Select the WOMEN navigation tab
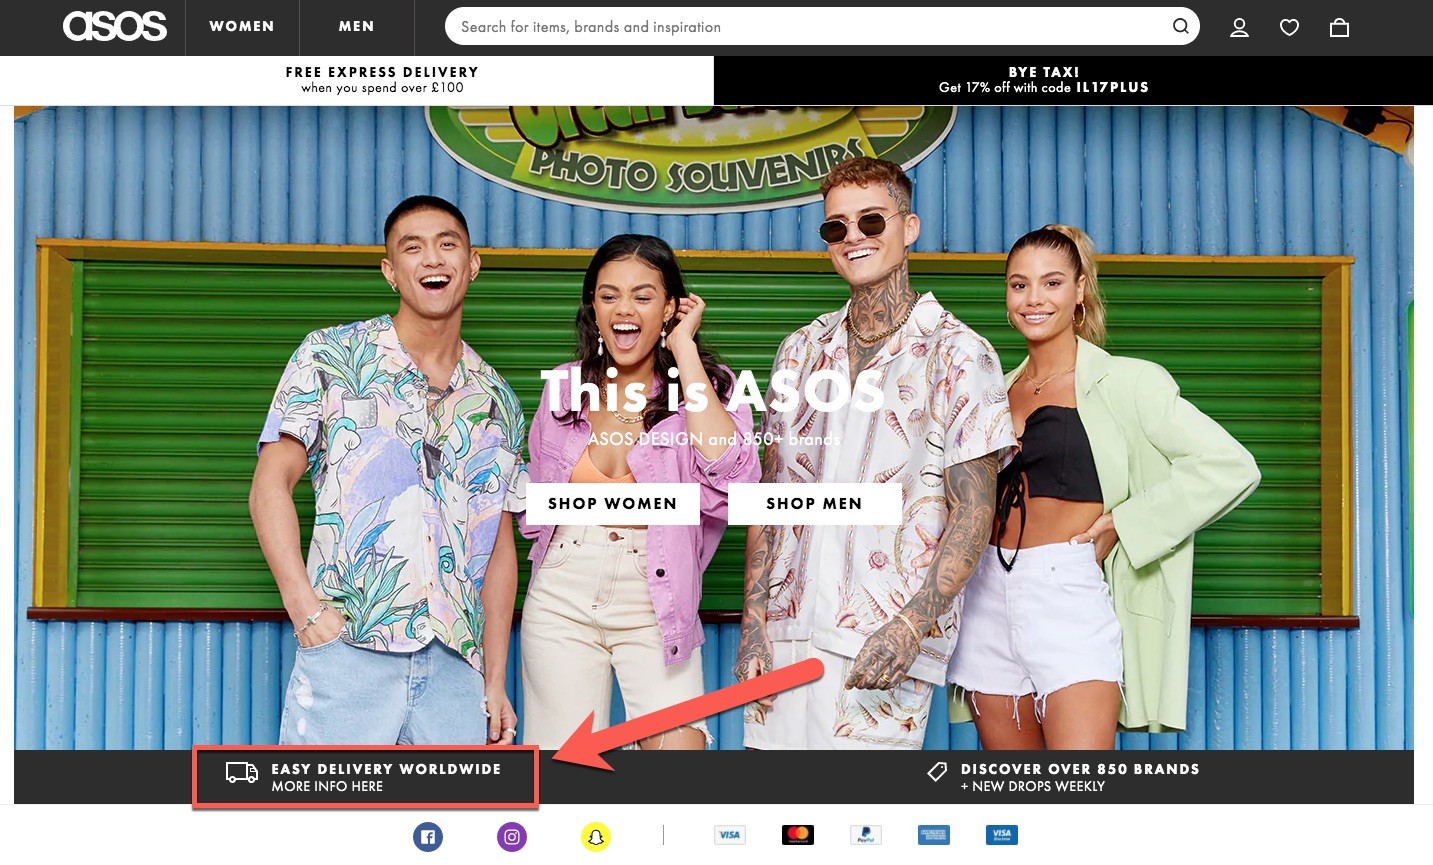The image size is (1433, 865). [242, 27]
